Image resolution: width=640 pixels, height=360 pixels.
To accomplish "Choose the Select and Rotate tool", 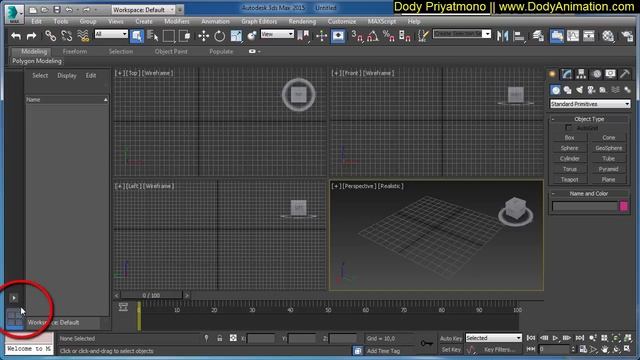I will 220,36.
